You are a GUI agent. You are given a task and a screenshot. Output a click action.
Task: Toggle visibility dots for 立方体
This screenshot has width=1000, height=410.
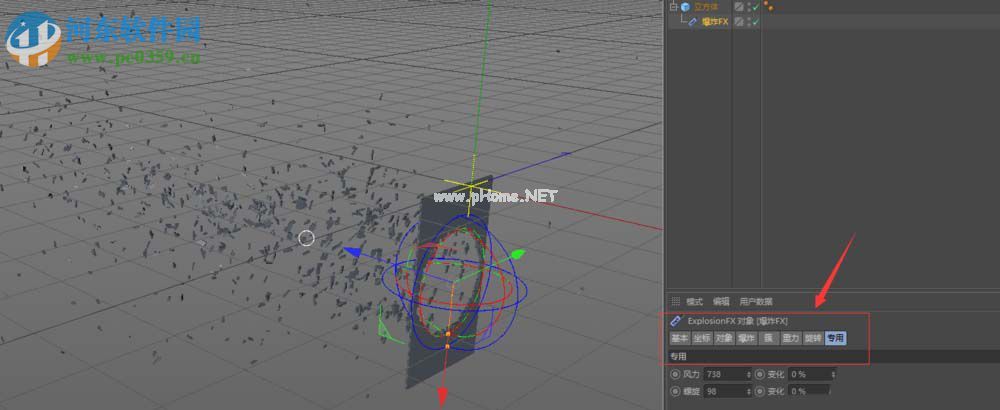748,7
